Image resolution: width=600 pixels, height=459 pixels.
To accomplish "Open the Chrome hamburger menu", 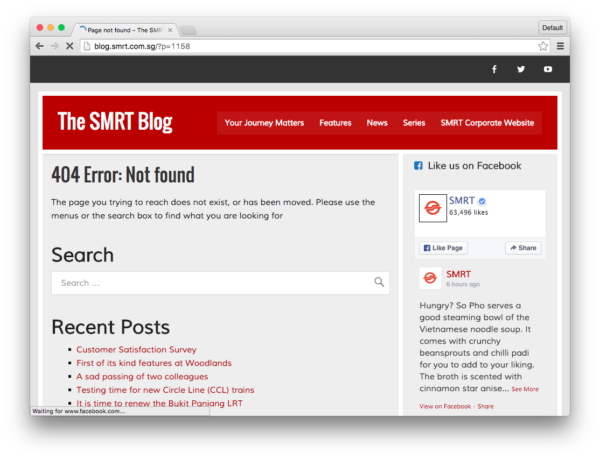I will (x=560, y=46).
